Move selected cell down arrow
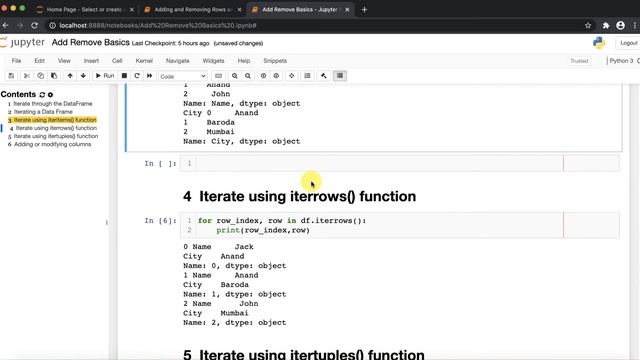 83,76
